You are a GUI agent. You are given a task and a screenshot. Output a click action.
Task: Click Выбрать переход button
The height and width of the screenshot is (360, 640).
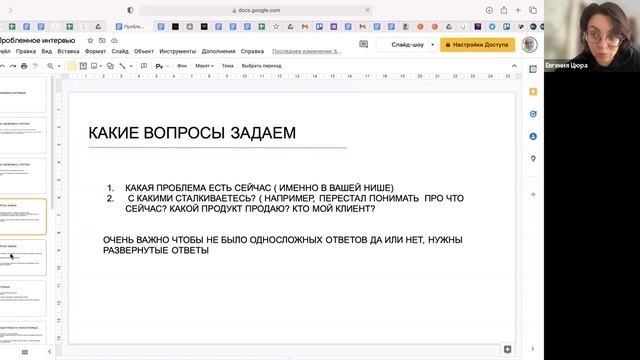pos(262,66)
